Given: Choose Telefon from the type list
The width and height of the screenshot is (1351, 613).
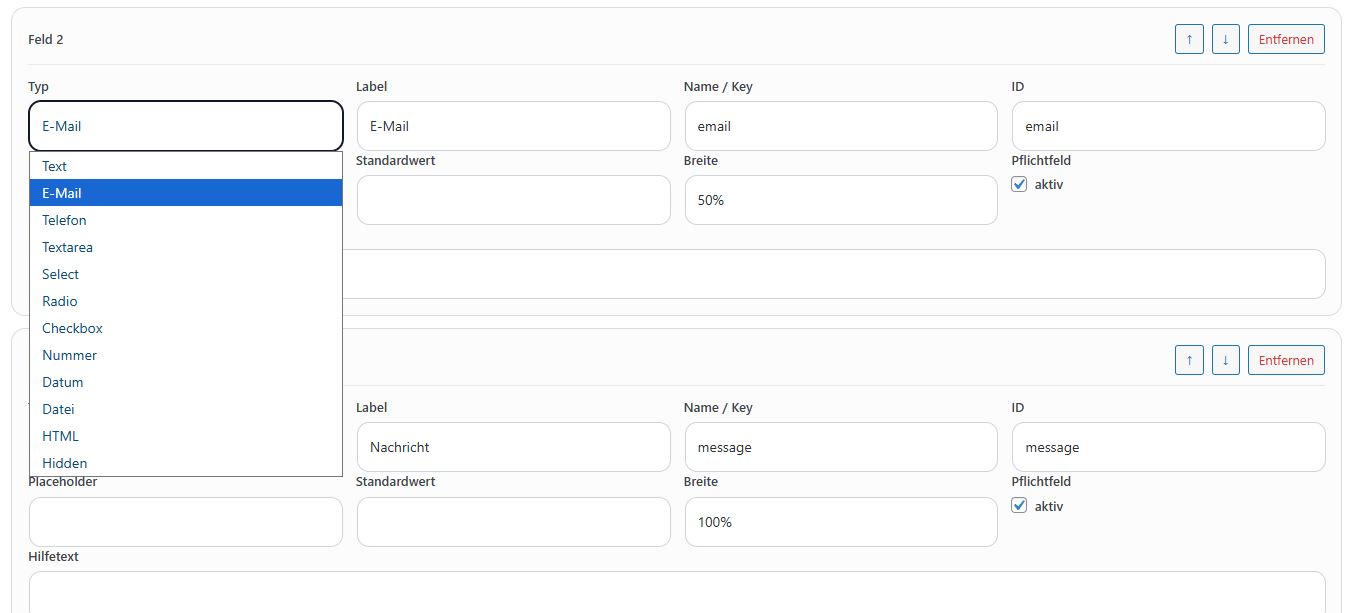Looking at the screenshot, I should 64,220.
